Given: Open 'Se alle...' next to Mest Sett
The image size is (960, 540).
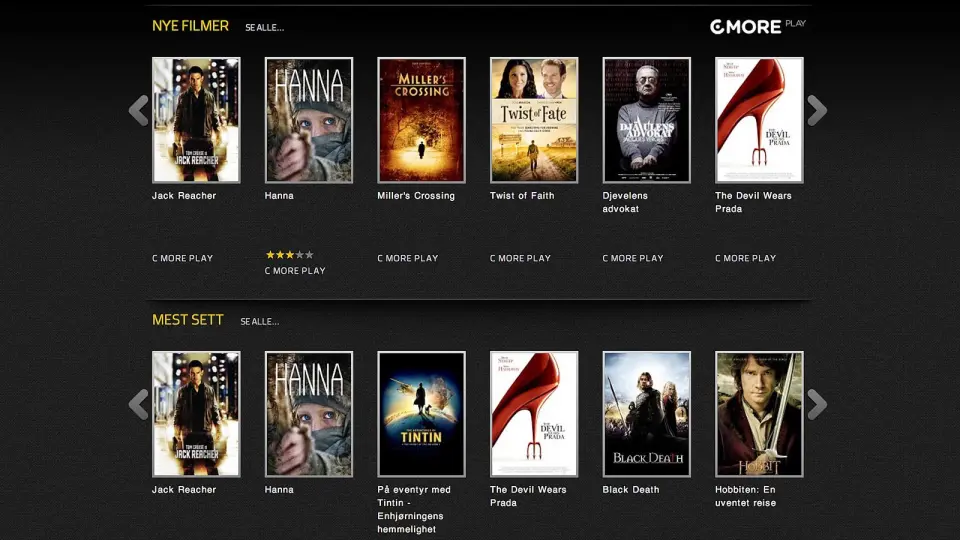Looking at the screenshot, I should [x=260, y=321].
